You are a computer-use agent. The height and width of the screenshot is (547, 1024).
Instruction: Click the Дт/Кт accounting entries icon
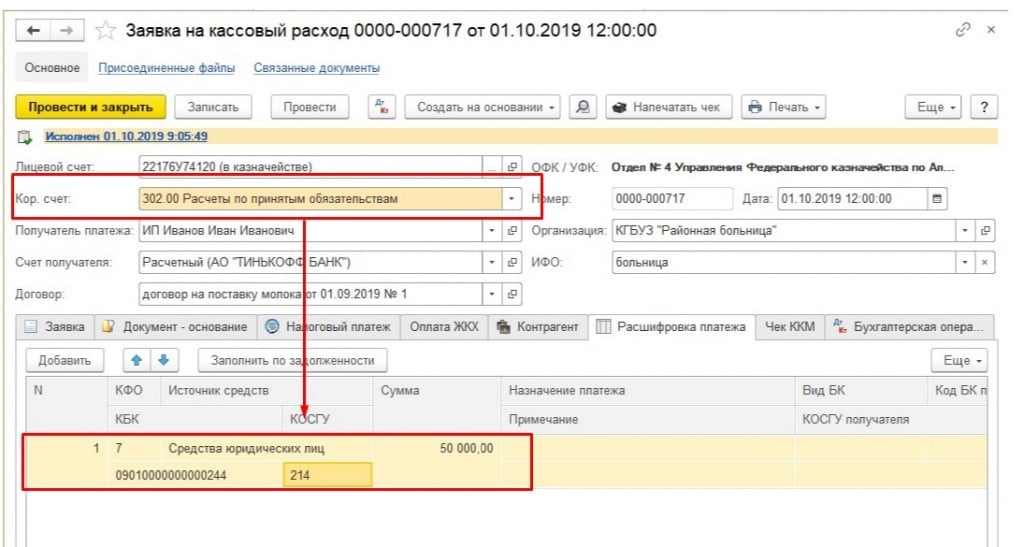pos(383,107)
